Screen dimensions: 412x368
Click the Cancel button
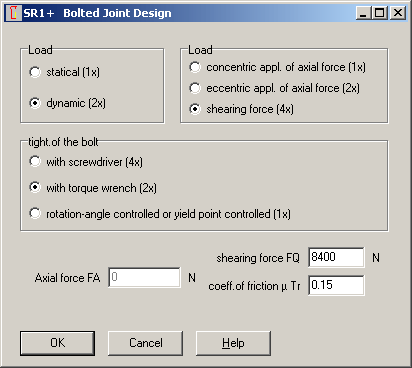(x=145, y=343)
